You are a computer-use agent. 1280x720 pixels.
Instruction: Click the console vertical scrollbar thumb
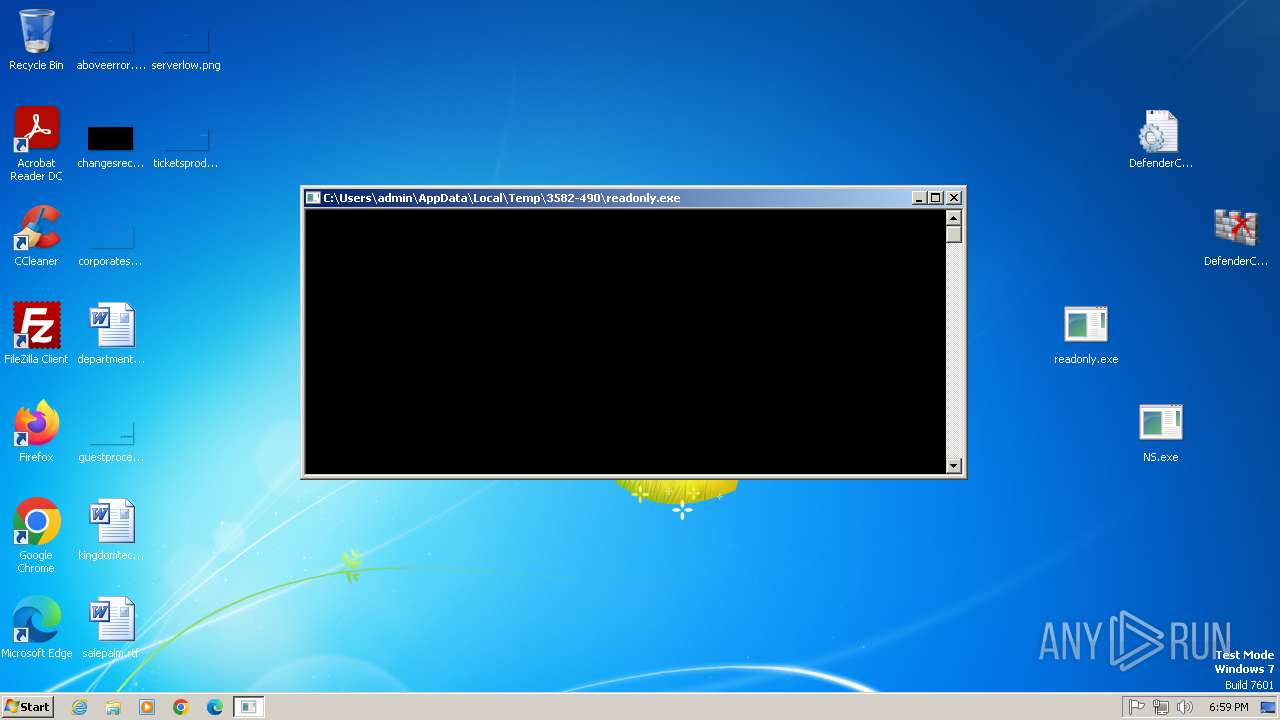click(x=953, y=235)
